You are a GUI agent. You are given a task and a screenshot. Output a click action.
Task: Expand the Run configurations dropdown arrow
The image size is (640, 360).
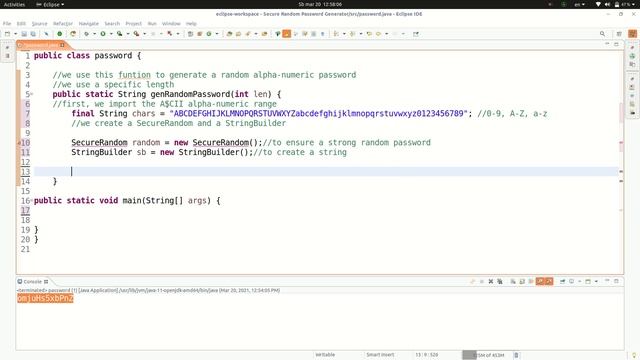click(x=111, y=34)
